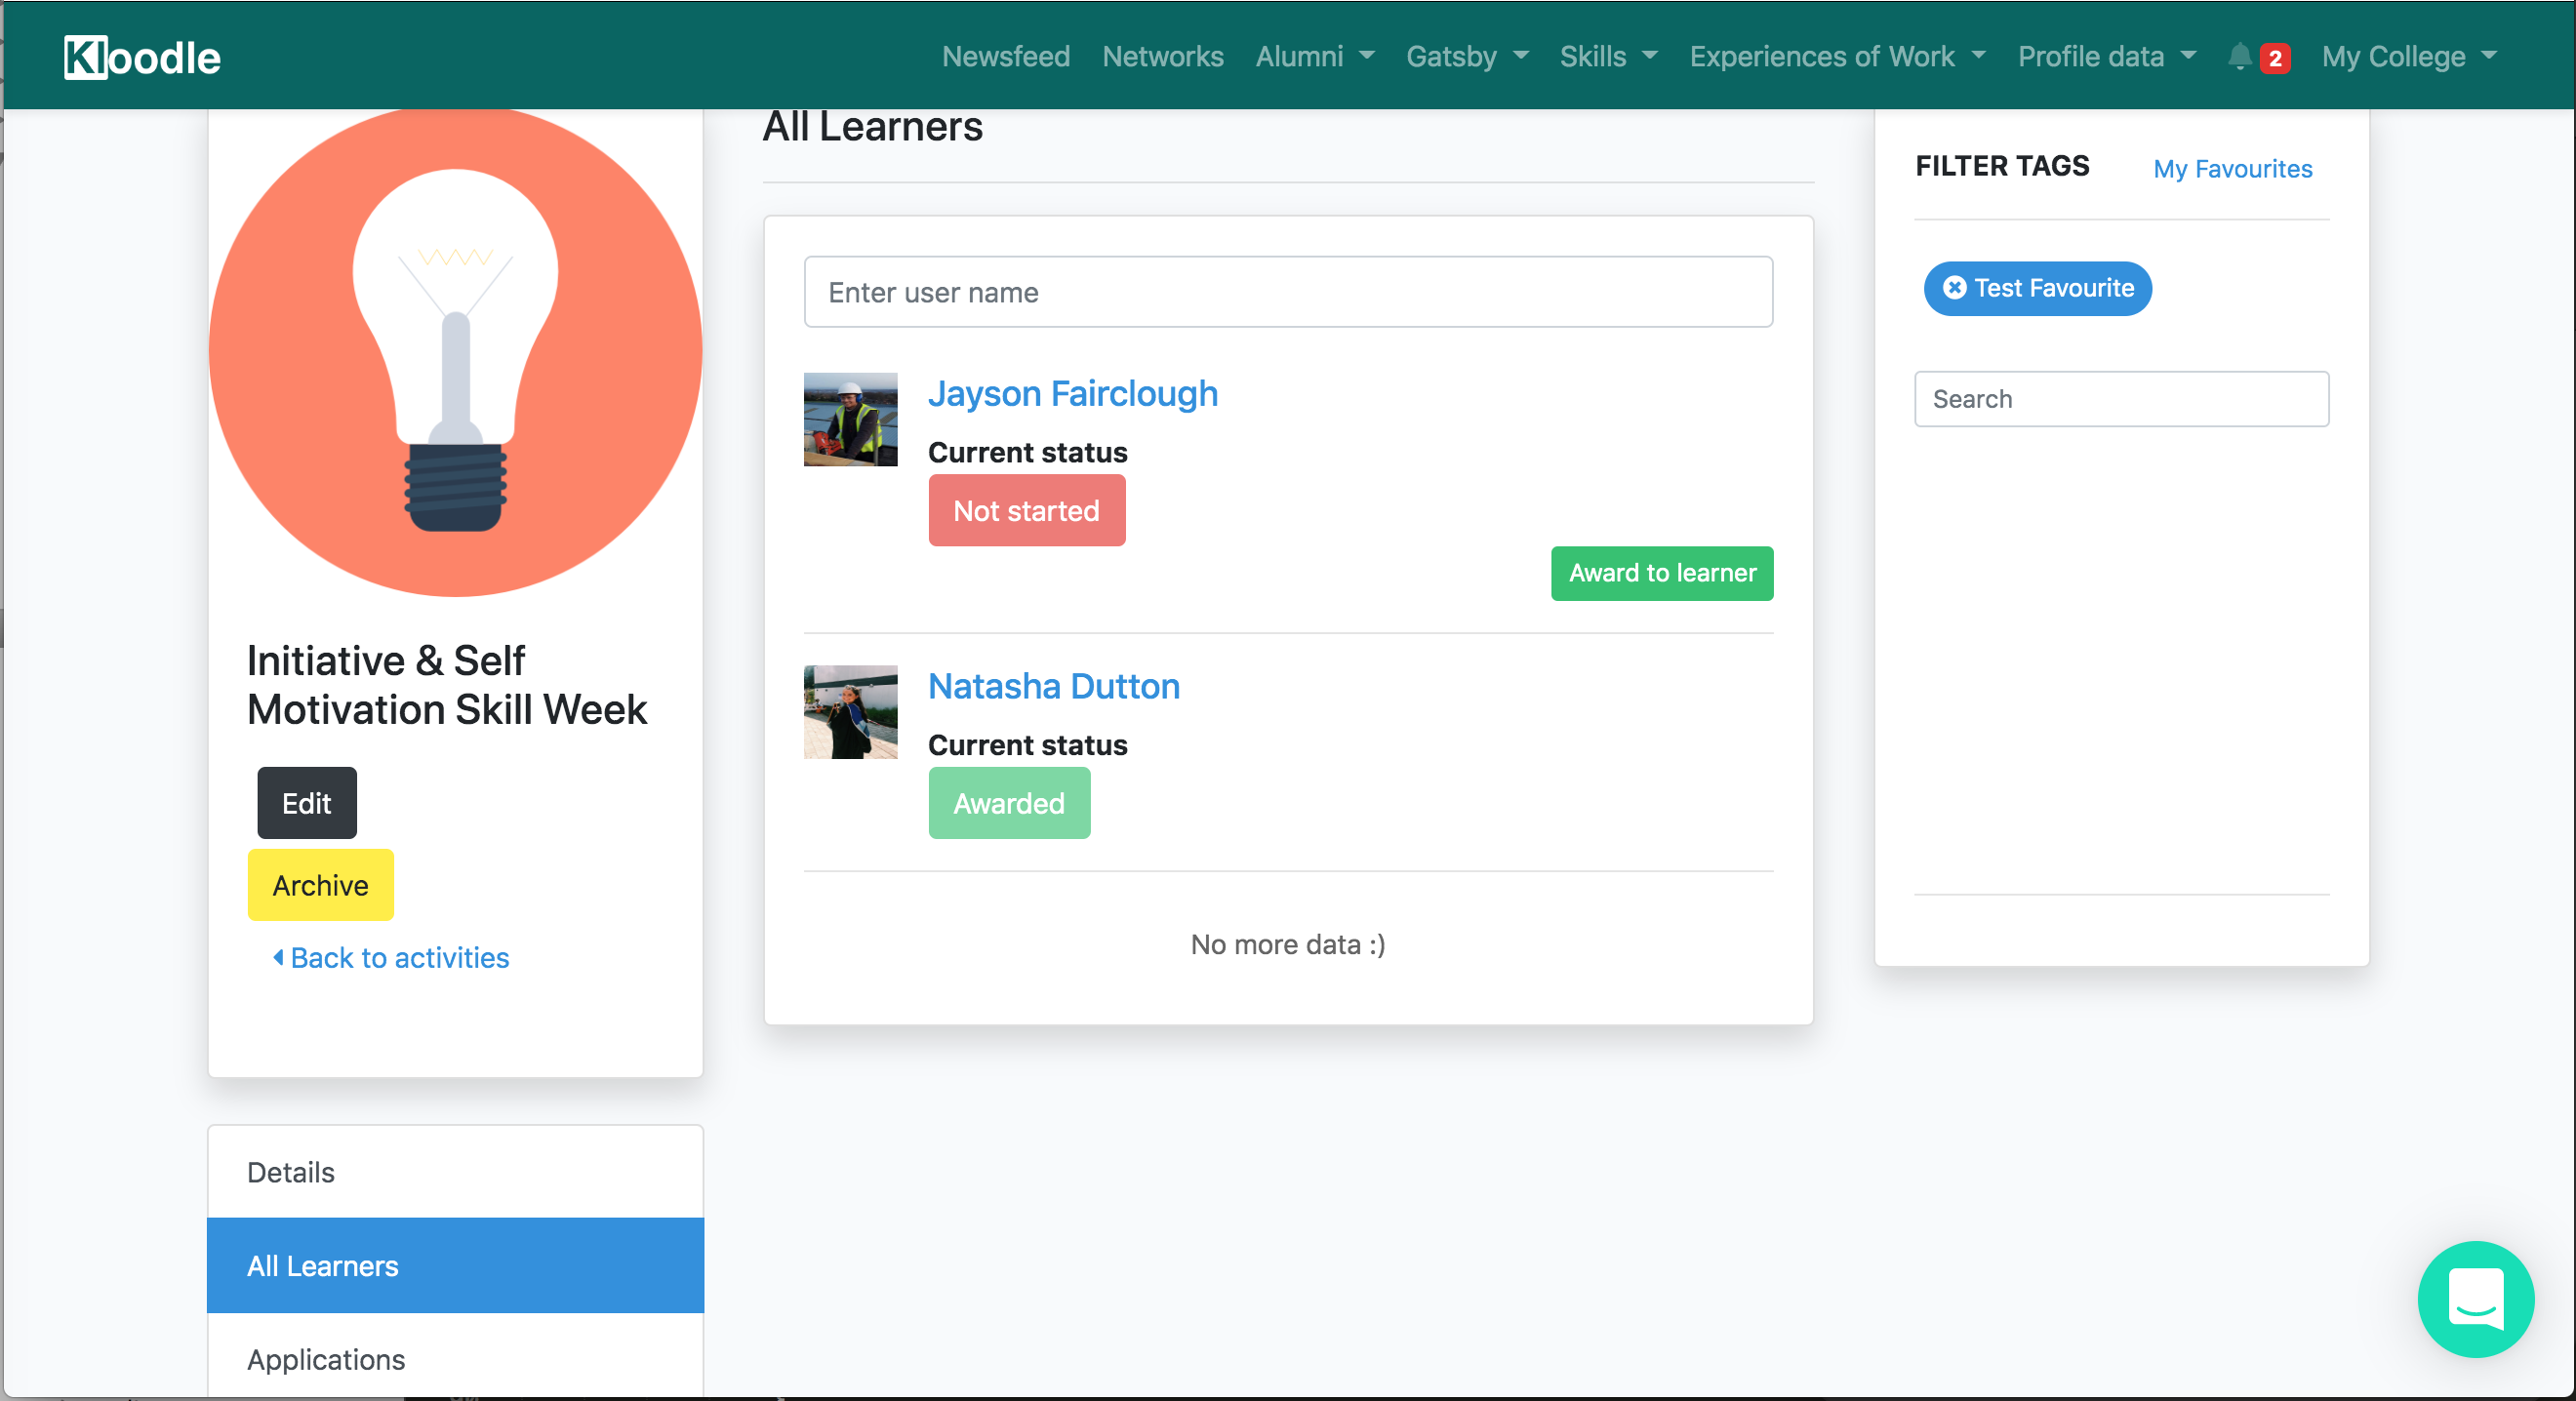The height and width of the screenshot is (1401, 2576).
Task: Click the Not started status badge
Action: pos(1026,510)
